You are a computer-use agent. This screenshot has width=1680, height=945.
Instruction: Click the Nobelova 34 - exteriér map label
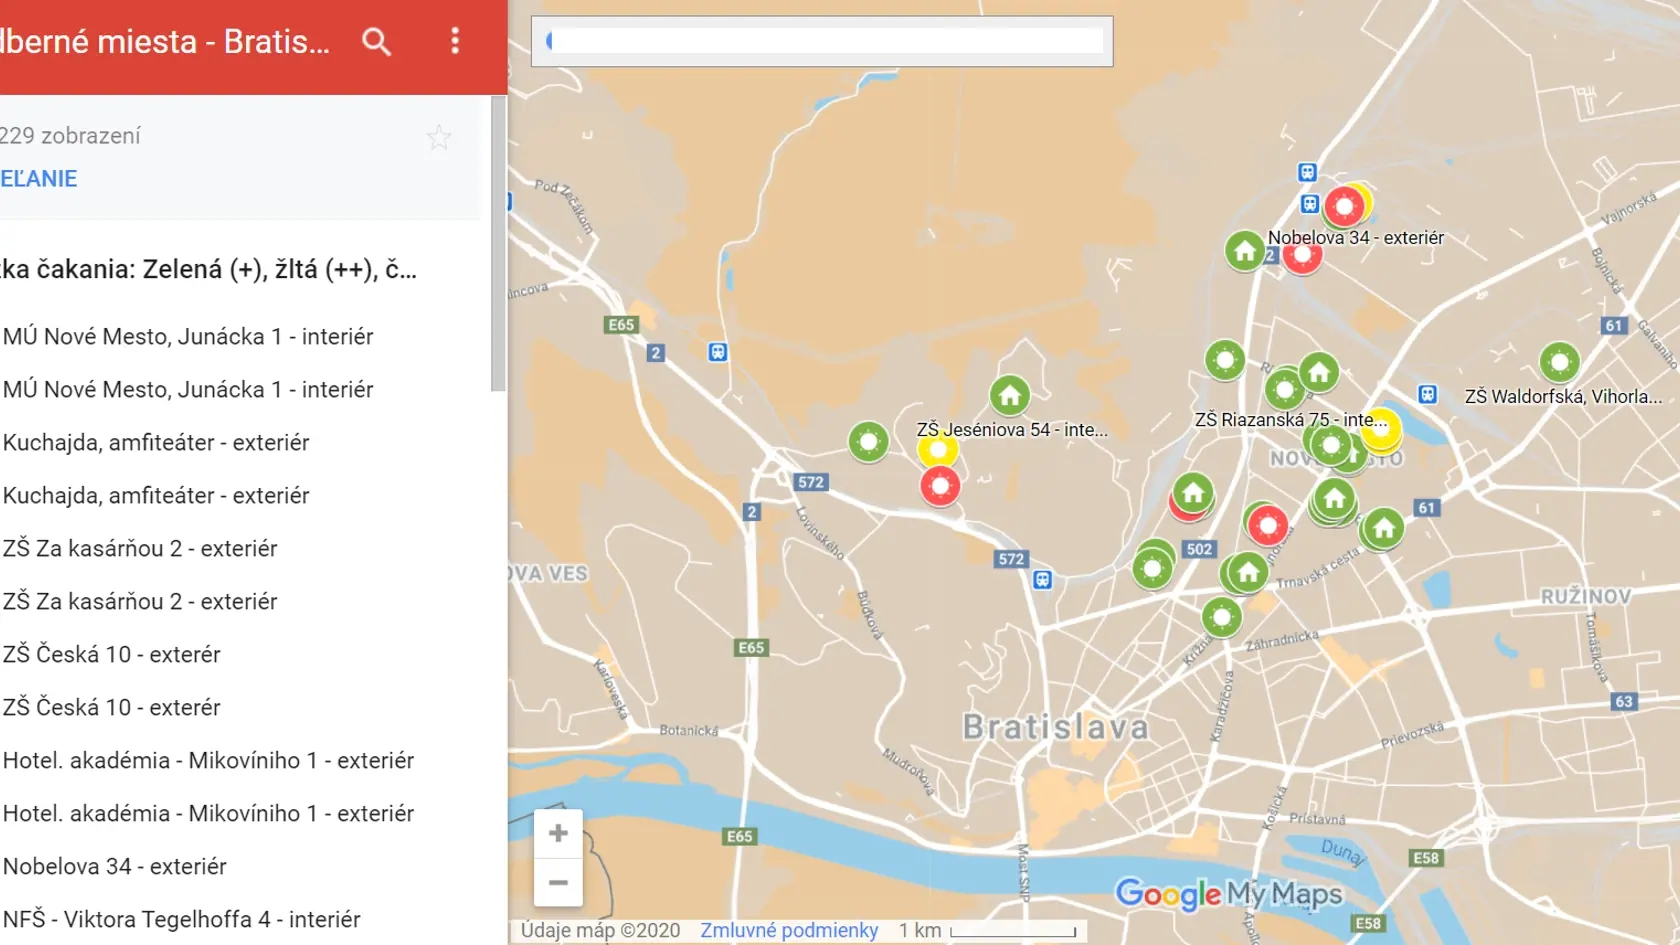[x=1356, y=238]
